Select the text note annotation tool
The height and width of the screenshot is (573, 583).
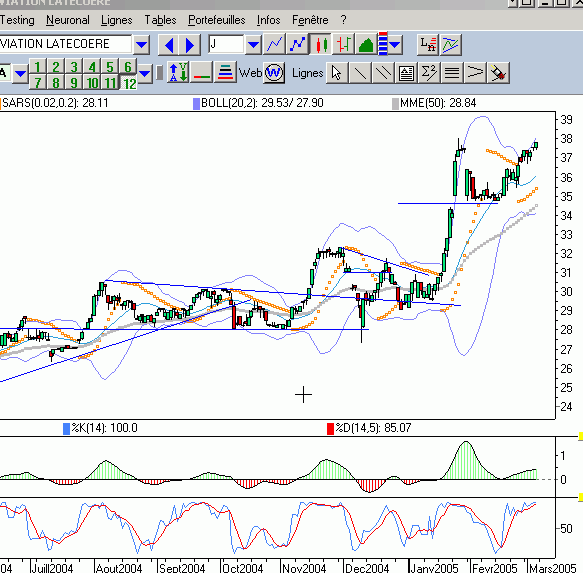406,73
